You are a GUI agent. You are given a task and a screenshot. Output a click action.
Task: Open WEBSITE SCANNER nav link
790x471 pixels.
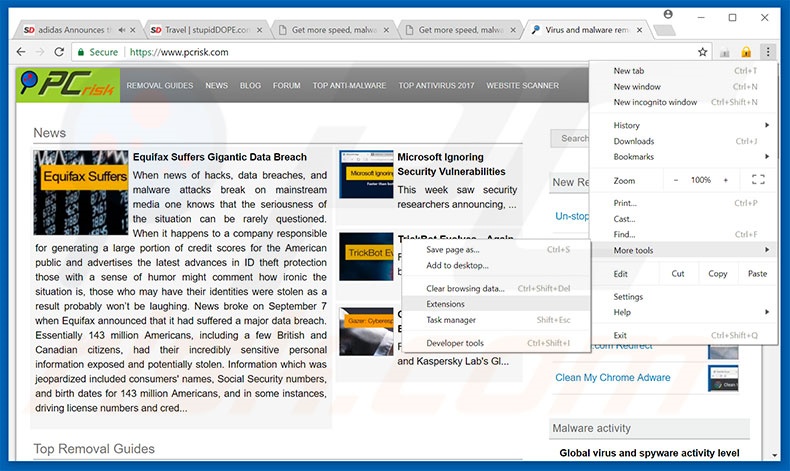(x=522, y=86)
